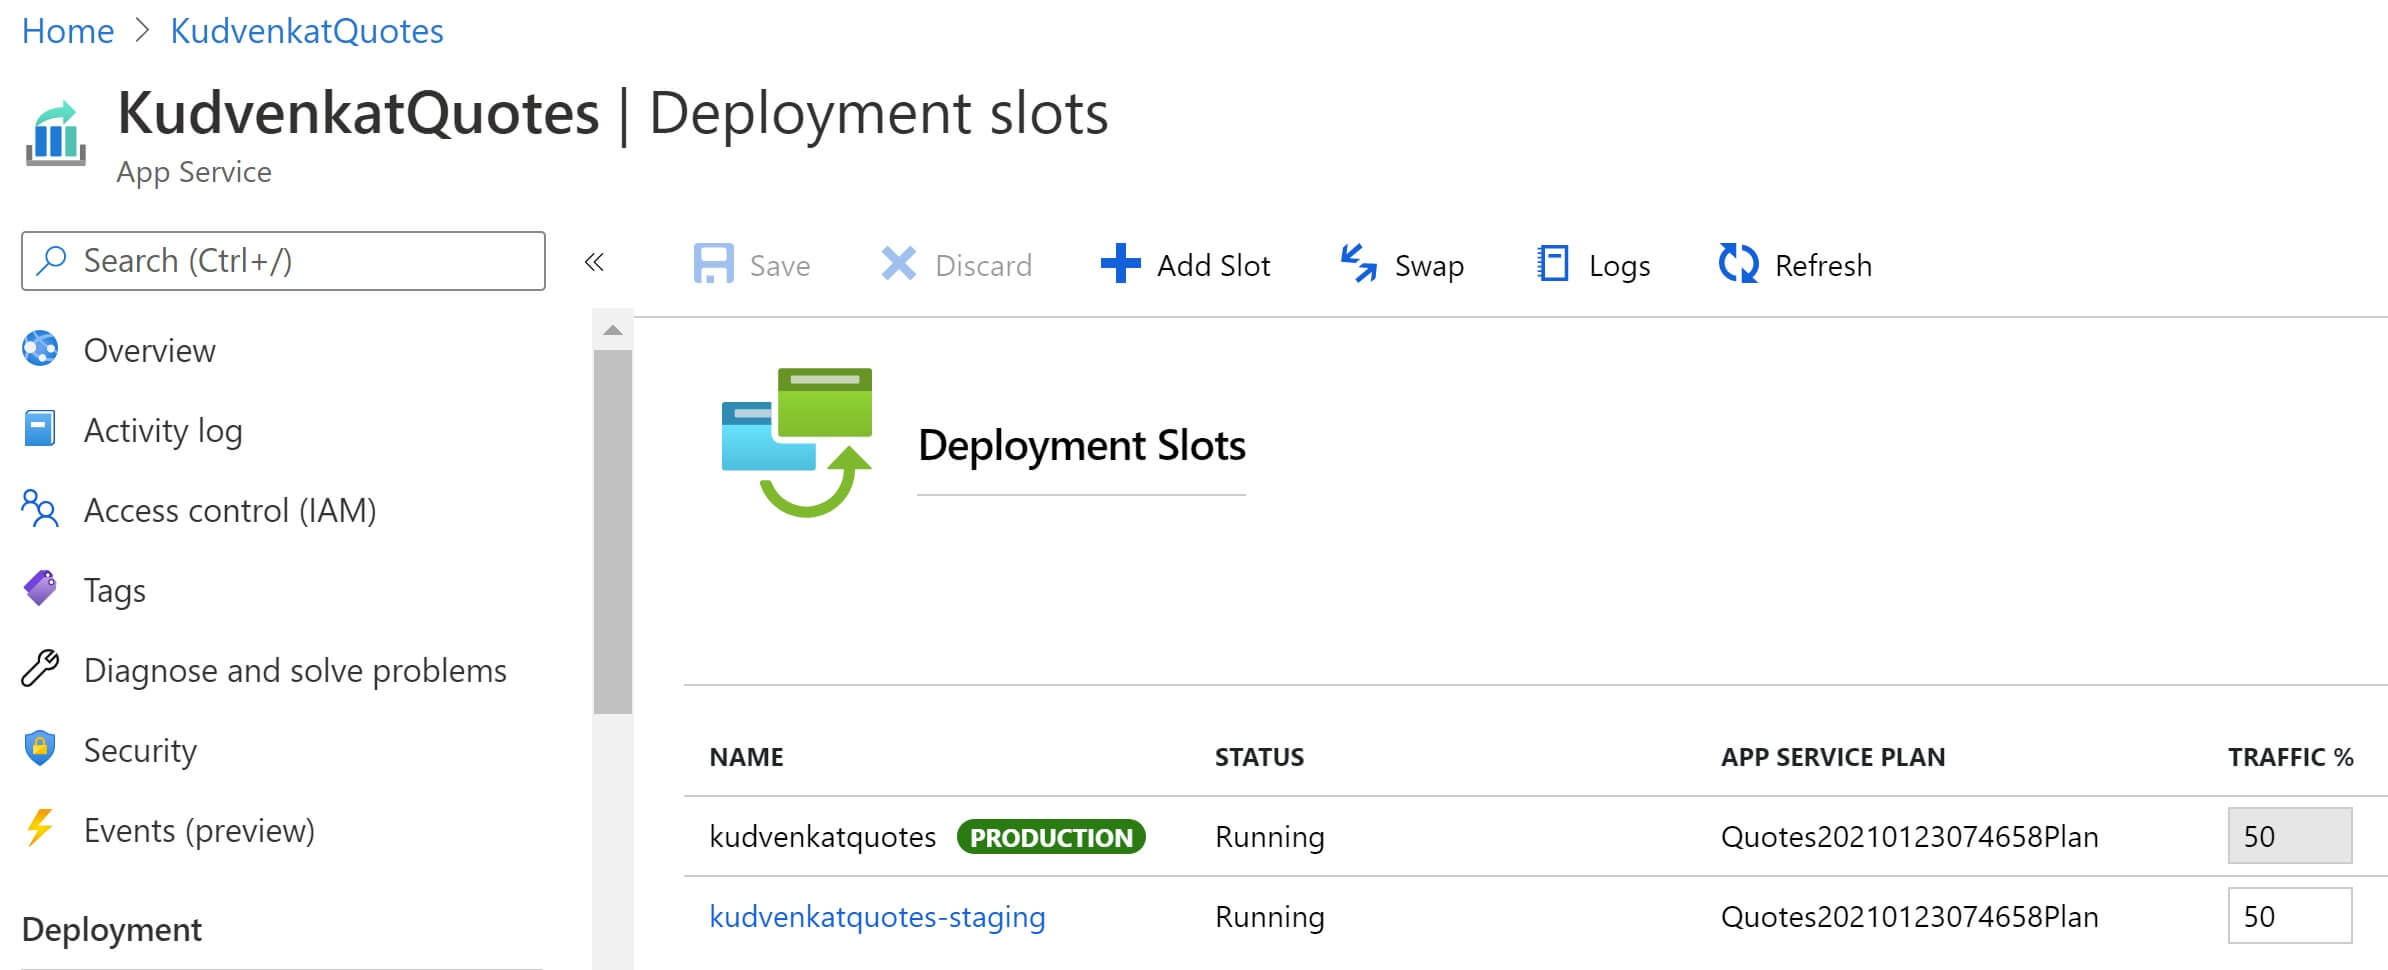The height and width of the screenshot is (970, 2388).
Task: Click the Save disk icon
Action: click(713, 265)
